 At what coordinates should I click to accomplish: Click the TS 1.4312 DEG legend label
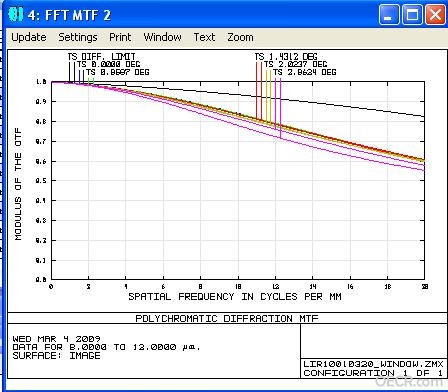click(286, 57)
